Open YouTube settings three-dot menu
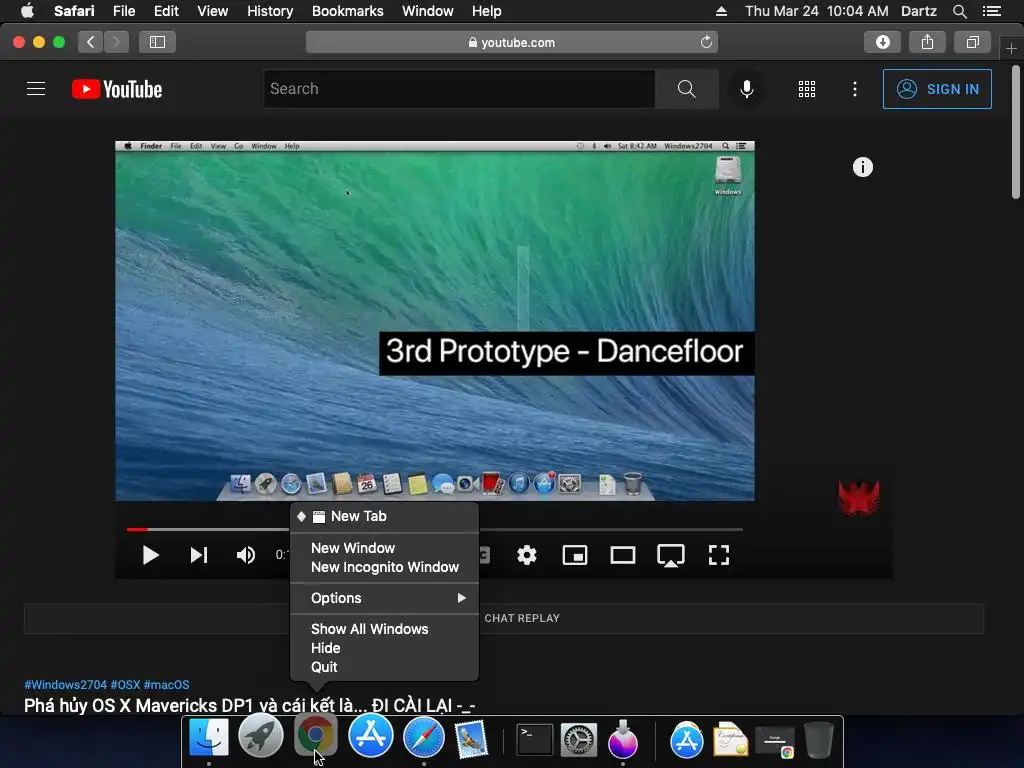 click(854, 89)
